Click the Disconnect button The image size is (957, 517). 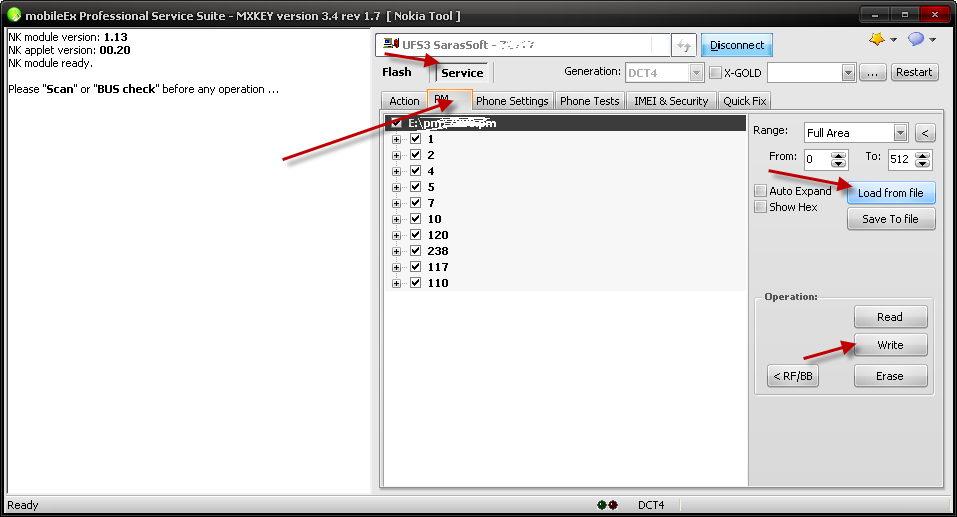[x=737, y=45]
